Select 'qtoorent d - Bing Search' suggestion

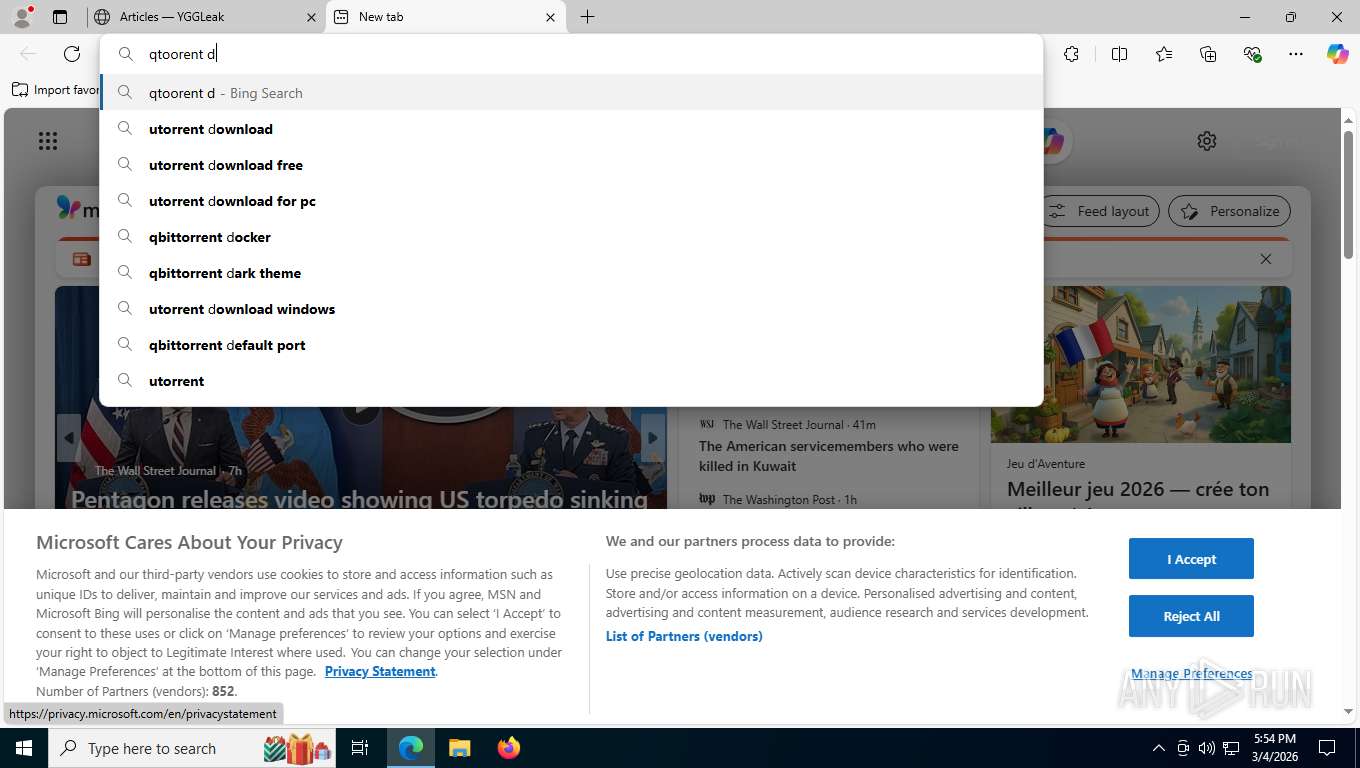pos(571,93)
